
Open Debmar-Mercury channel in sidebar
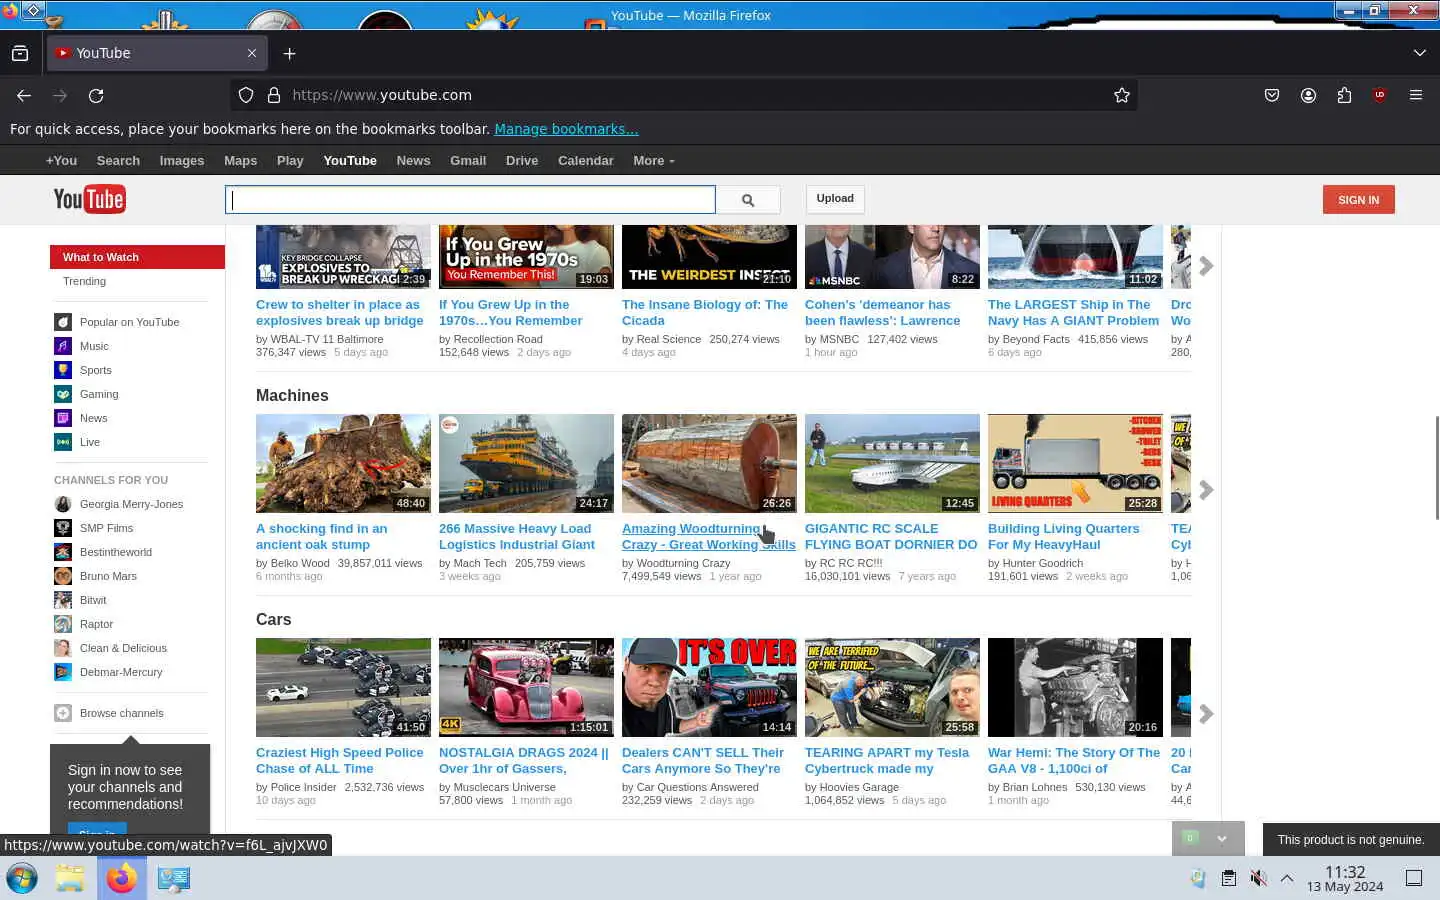(x=121, y=672)
